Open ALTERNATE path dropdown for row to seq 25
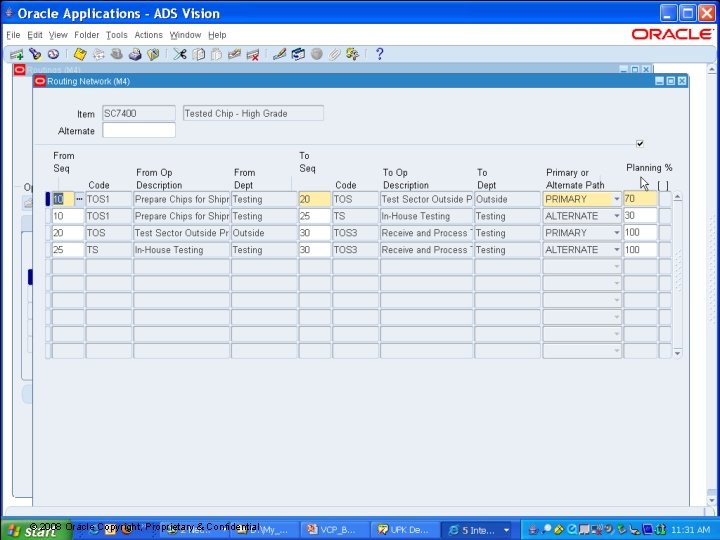Viewport: 720px width, 540px height. [617, 216]
